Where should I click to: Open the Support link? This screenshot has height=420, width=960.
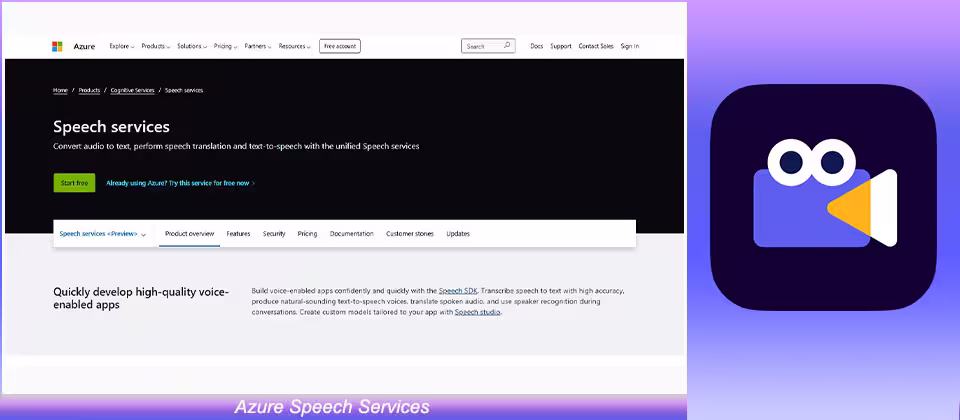coord(560,47)
